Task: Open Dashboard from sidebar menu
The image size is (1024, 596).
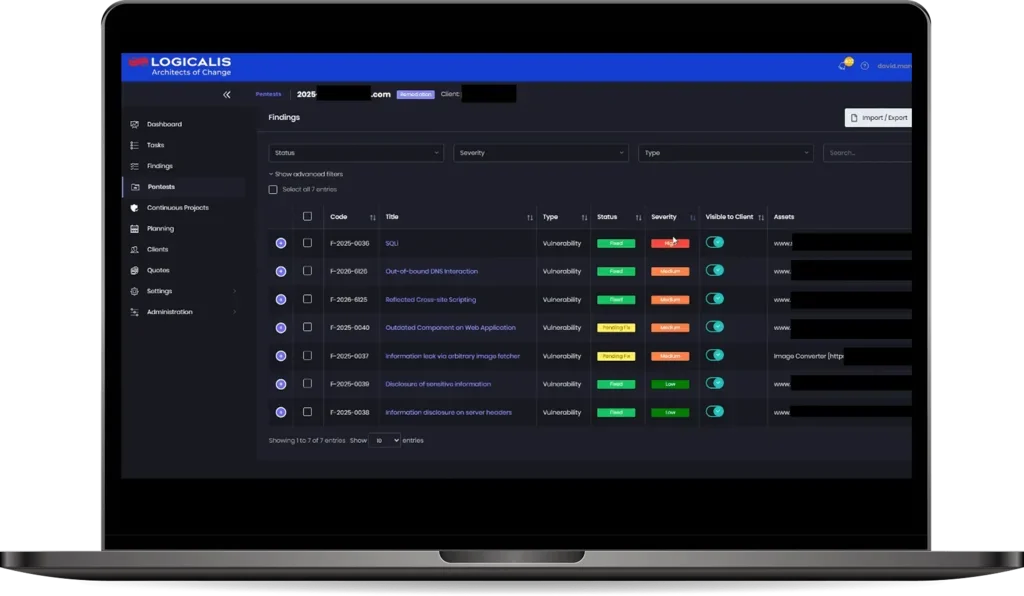Action: click(165, 124)
